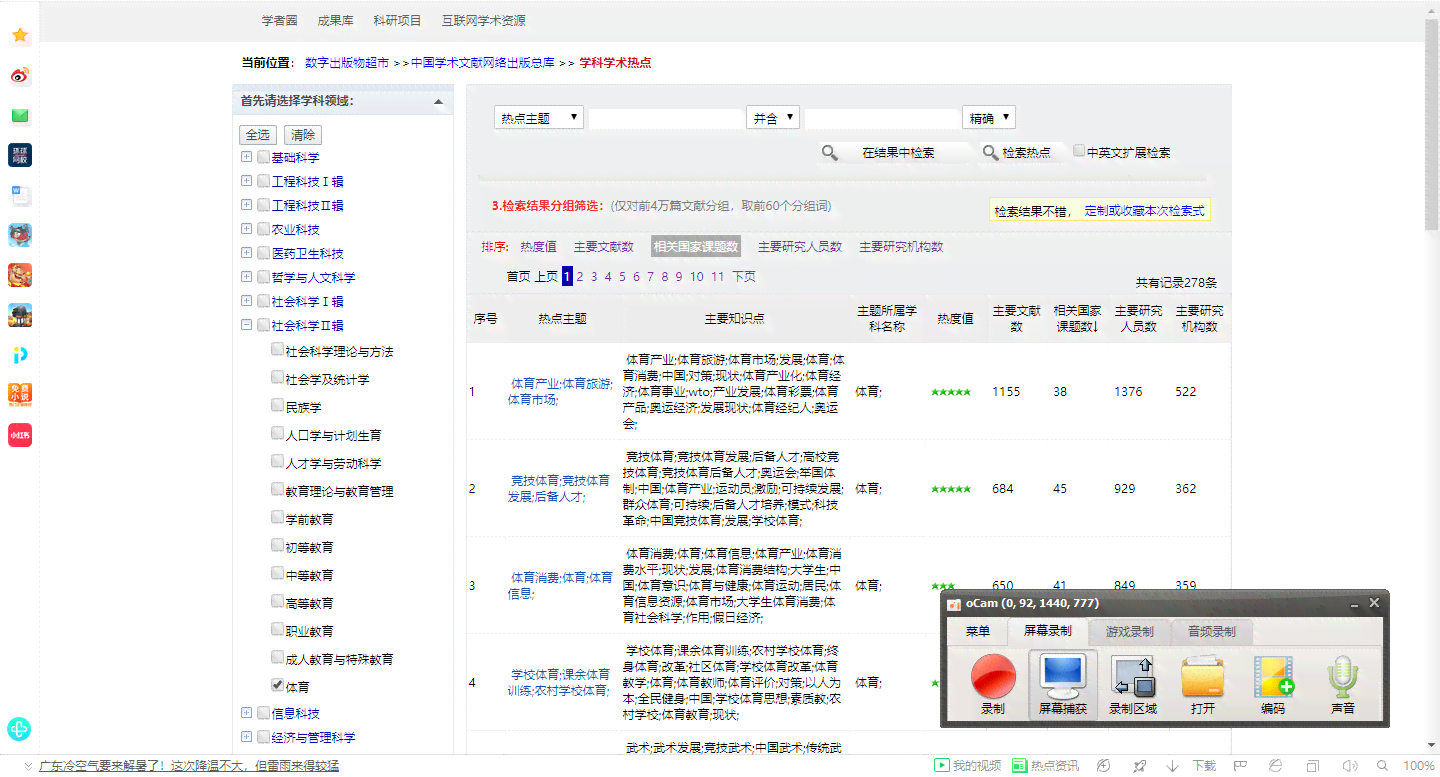Click the magnifier icon beside 检索热点
Image resolution: width=1440 pixels, height=777 pixels.
(x=990, y=153)
